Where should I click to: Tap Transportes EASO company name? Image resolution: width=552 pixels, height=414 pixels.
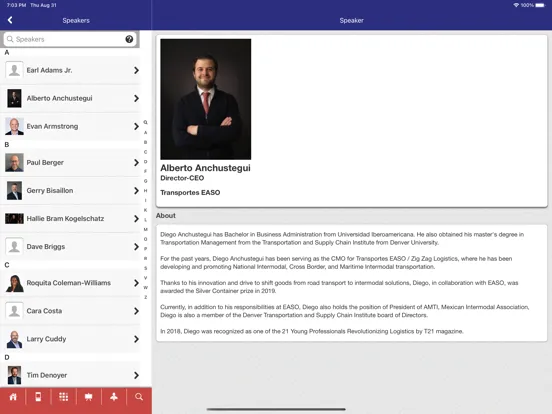point(190,193)
